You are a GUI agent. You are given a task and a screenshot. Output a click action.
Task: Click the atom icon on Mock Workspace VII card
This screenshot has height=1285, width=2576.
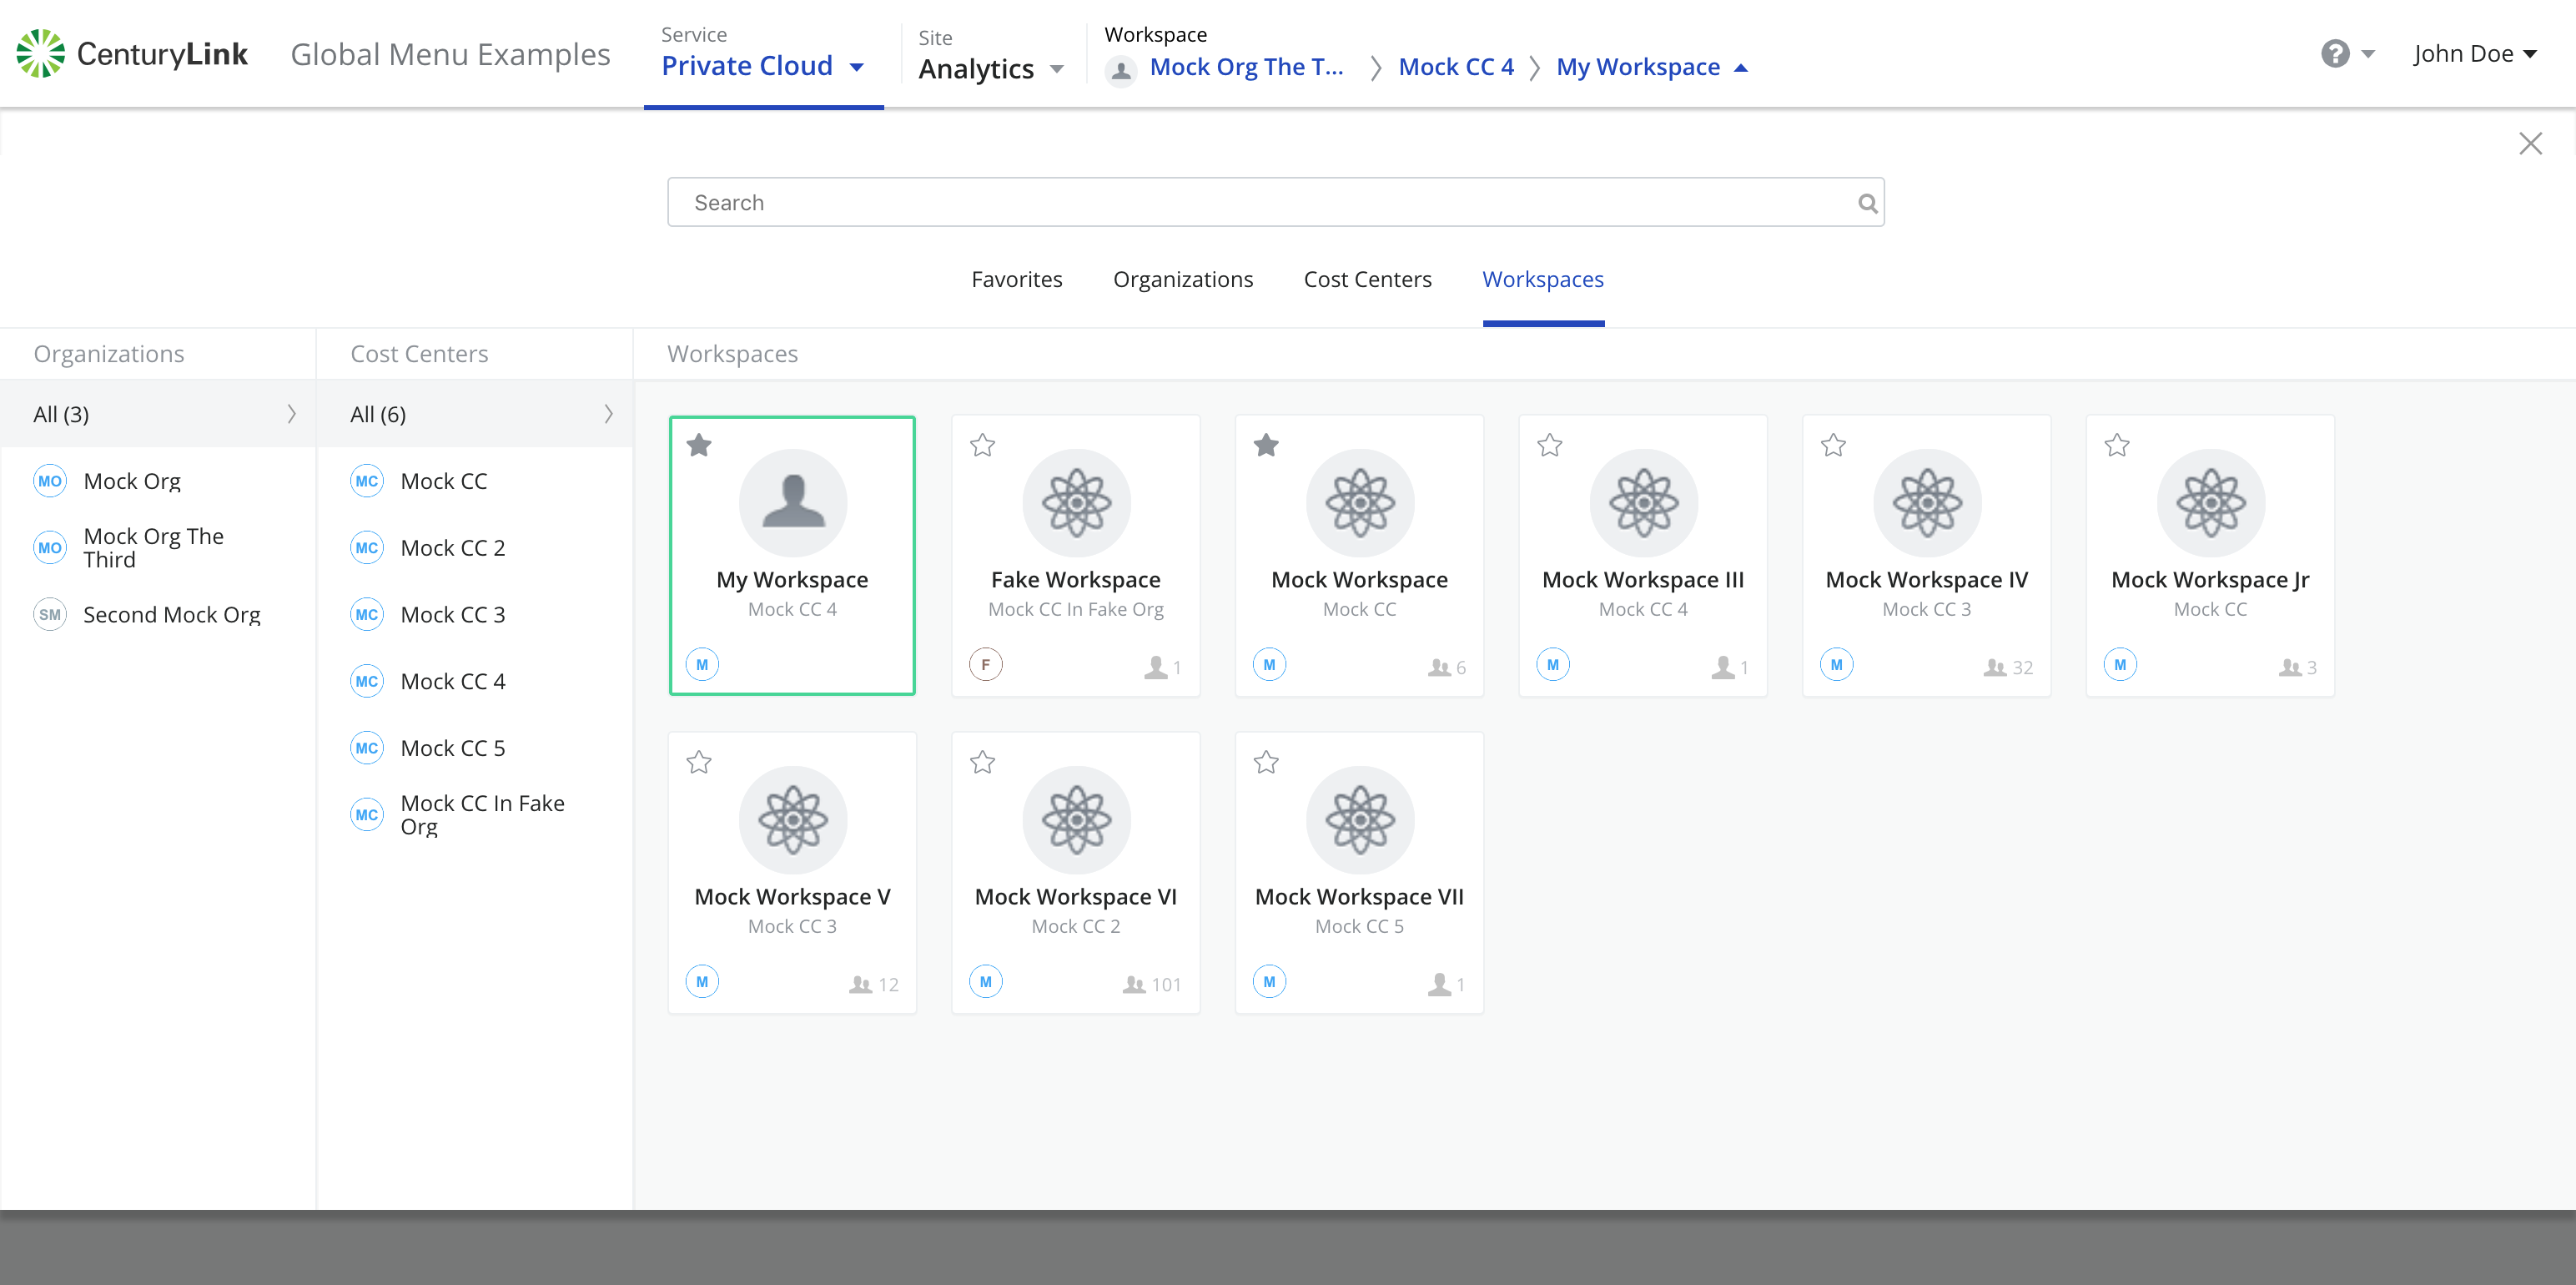pos(1359,819)
